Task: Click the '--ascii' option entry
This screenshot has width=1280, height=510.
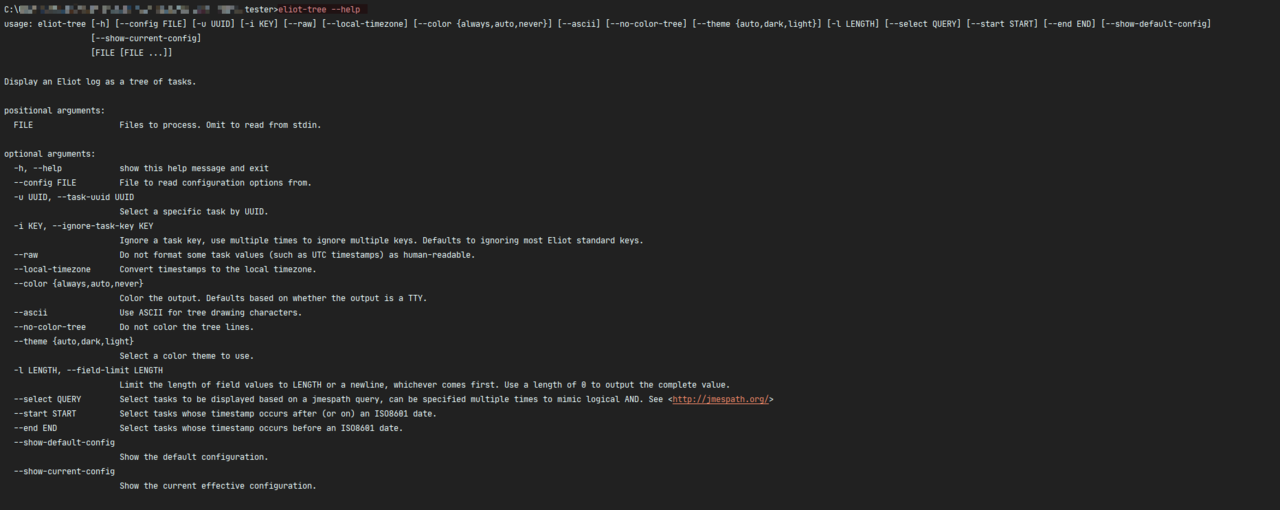Action: click(31, 312)
